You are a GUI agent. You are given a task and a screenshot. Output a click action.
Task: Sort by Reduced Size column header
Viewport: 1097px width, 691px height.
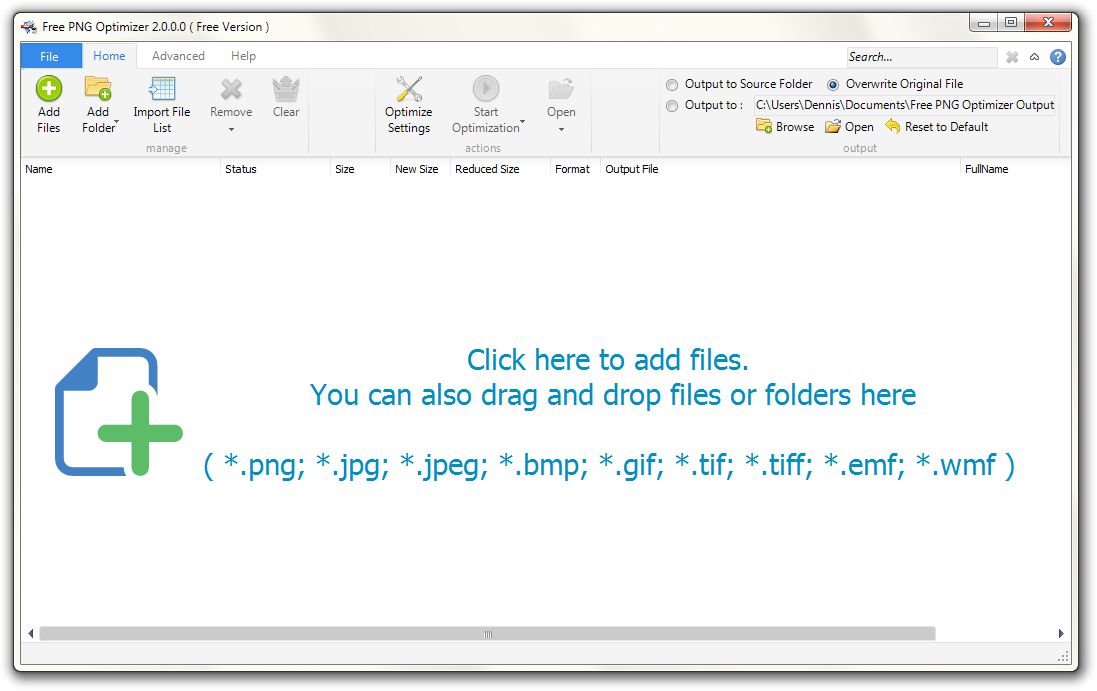(500, 169)
